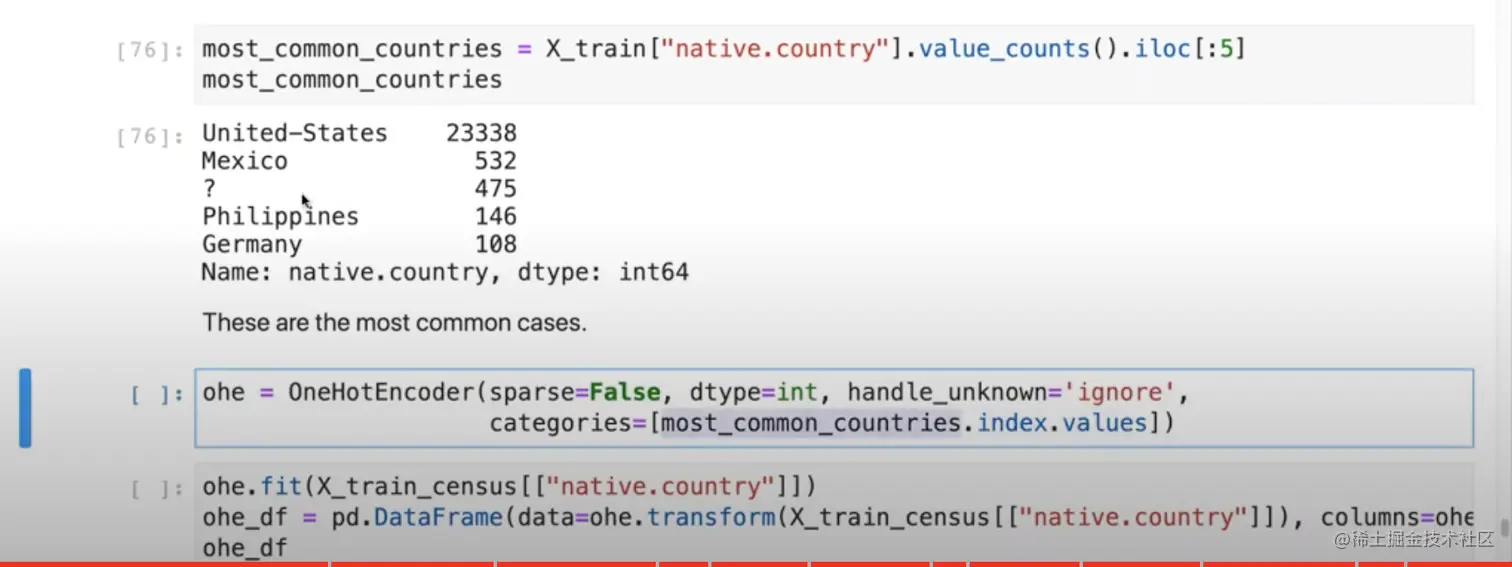Click the output prompt '[76]:' beside United-States

tap(150, 137)
